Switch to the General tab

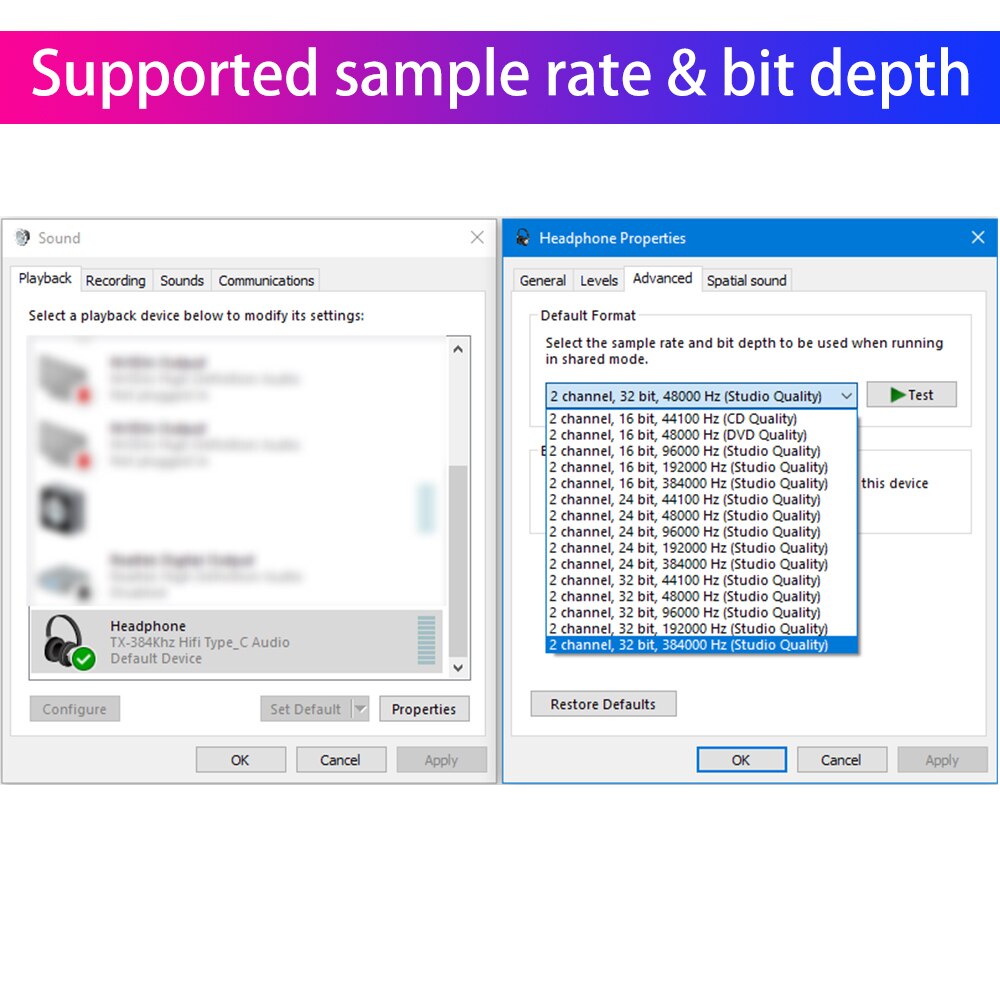click(x=543, y=281)
